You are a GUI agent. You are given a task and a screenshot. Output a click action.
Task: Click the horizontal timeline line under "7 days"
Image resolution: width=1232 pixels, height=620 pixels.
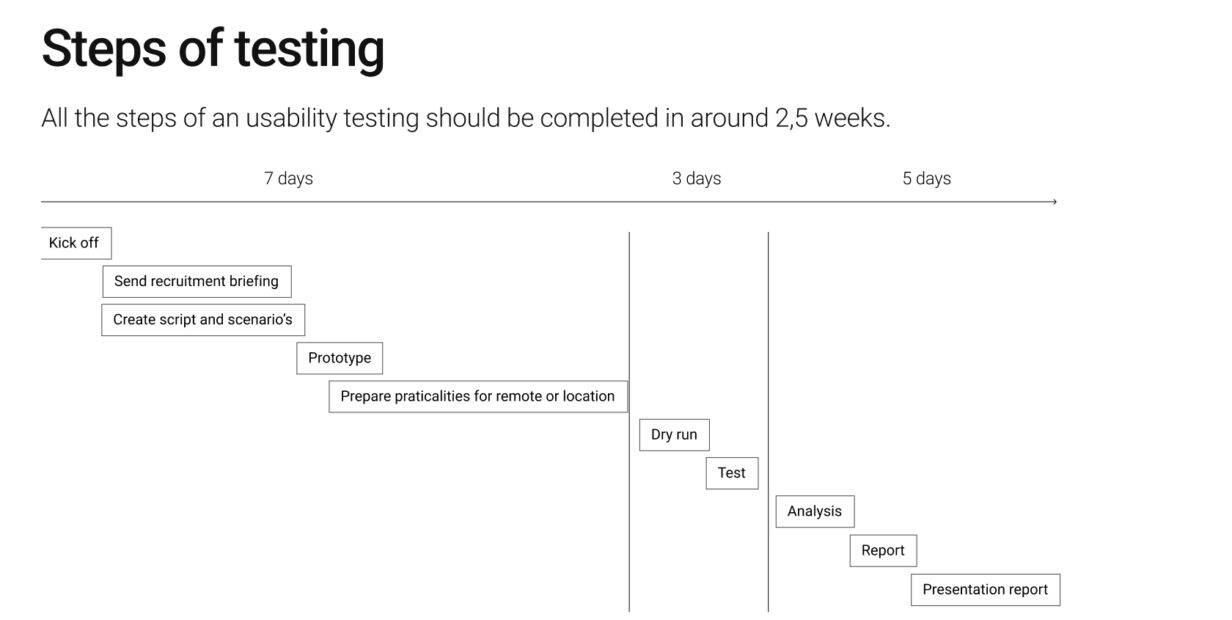[x=288, y=202]
